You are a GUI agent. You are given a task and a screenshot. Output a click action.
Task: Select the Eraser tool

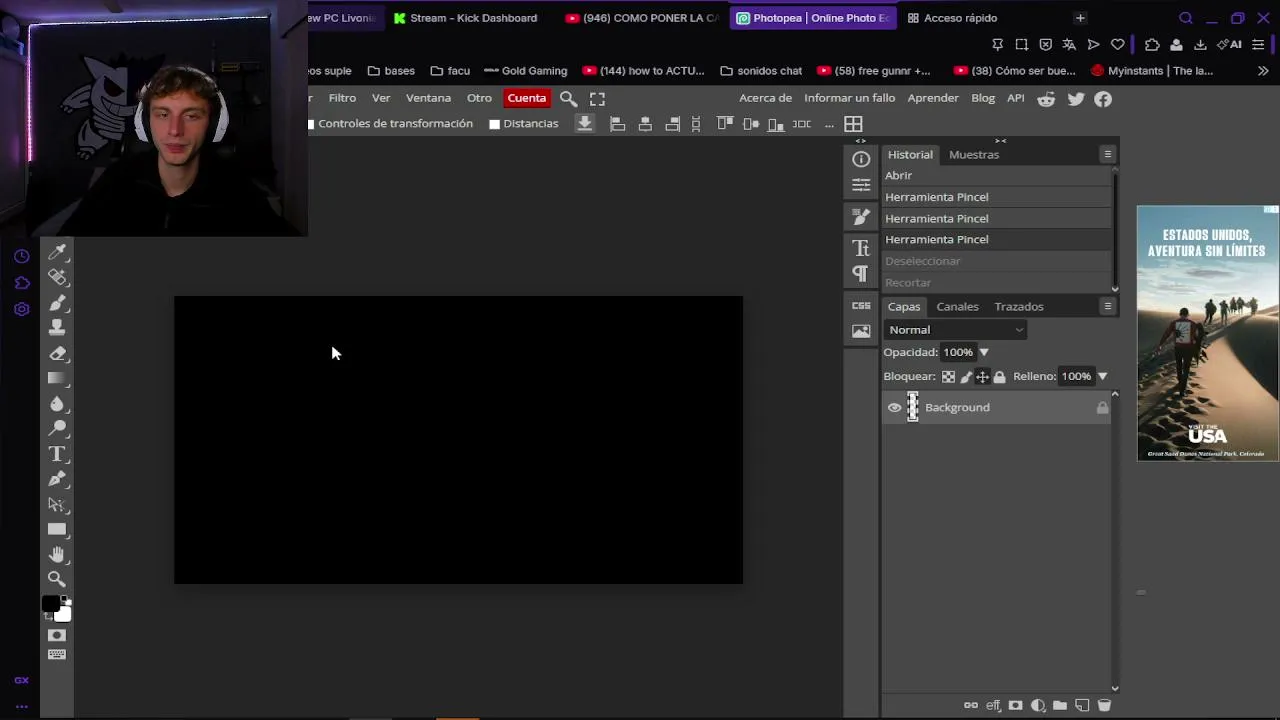point(57,353)
